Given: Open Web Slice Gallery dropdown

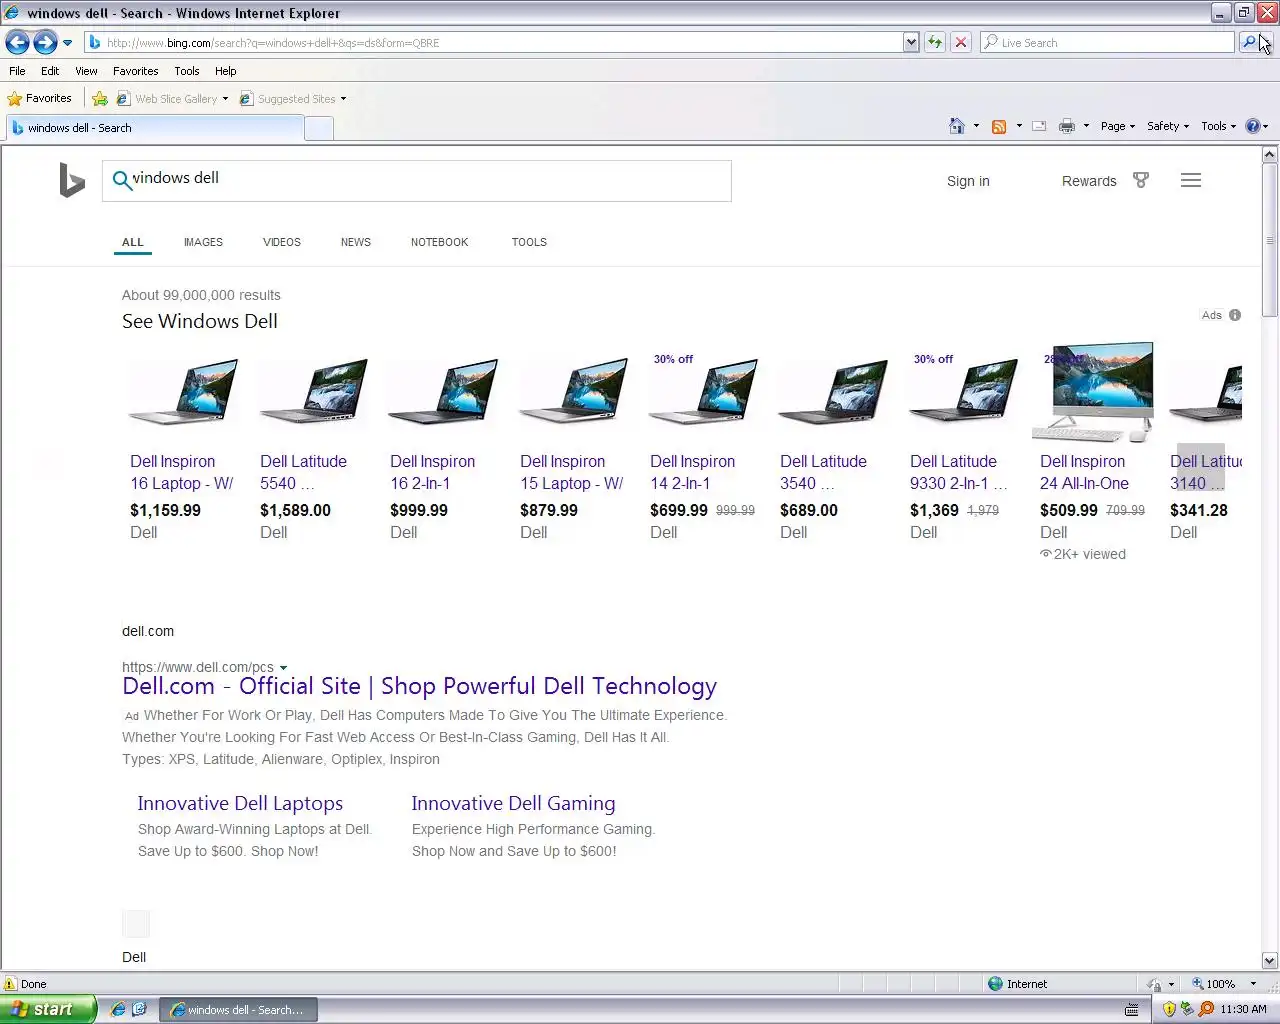Looking at the screenshot, I should [172, 99].
